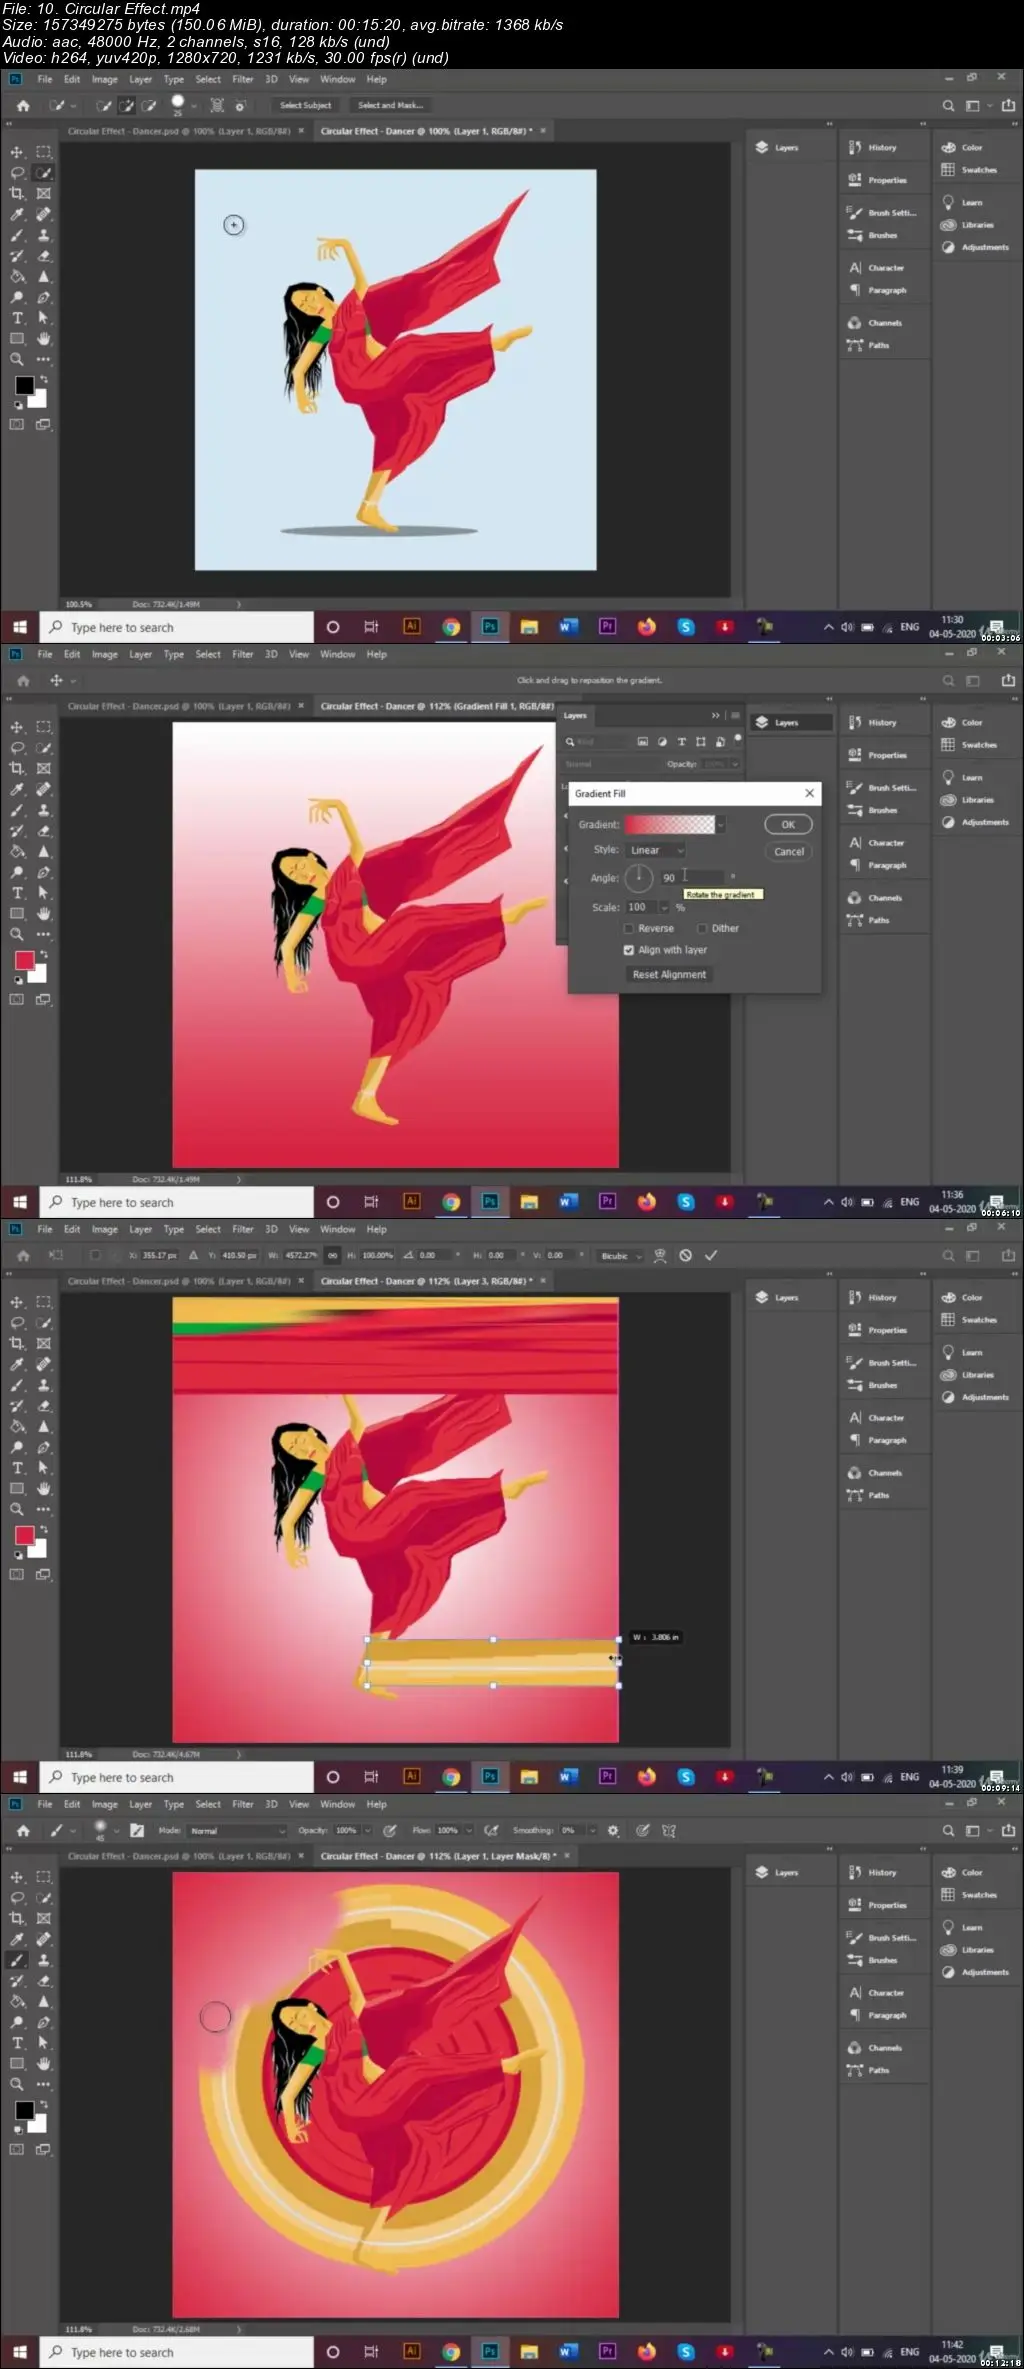Click the Select Subject button
The height and width of the screenshot is (2369, 1024).
click(x=305, y=105)
